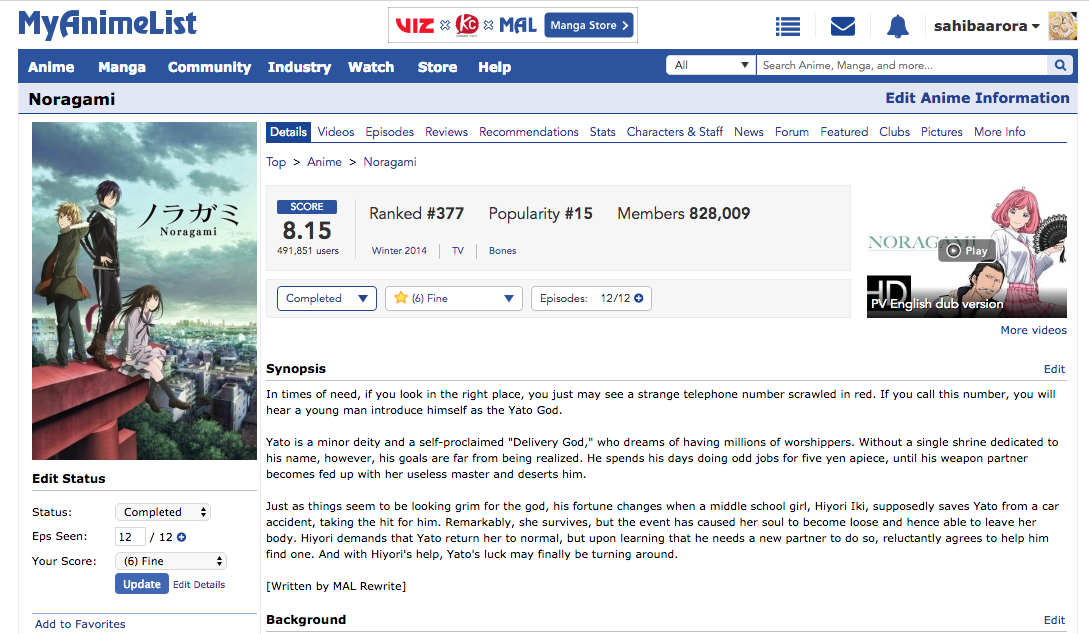Click the user profile avatar picture
1089x634 pixels.
pyautogui.click(x=1062, y=26)
